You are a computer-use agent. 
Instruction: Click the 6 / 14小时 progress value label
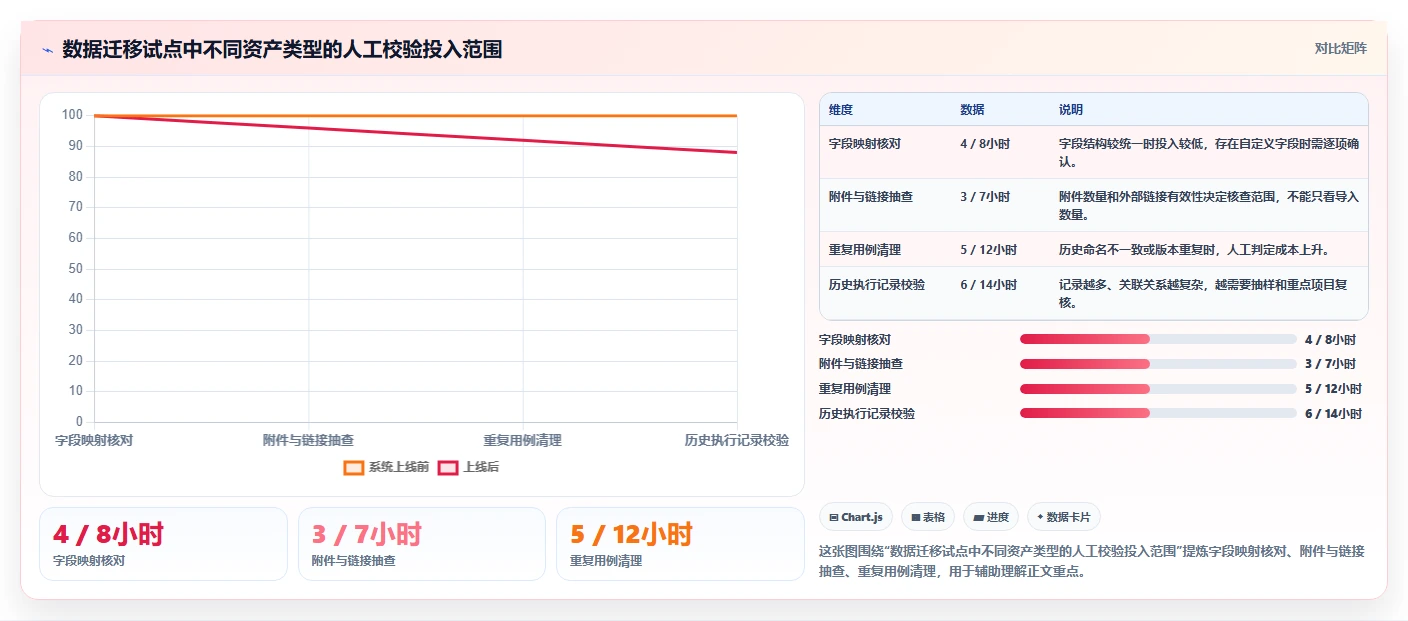point(1333,413)
